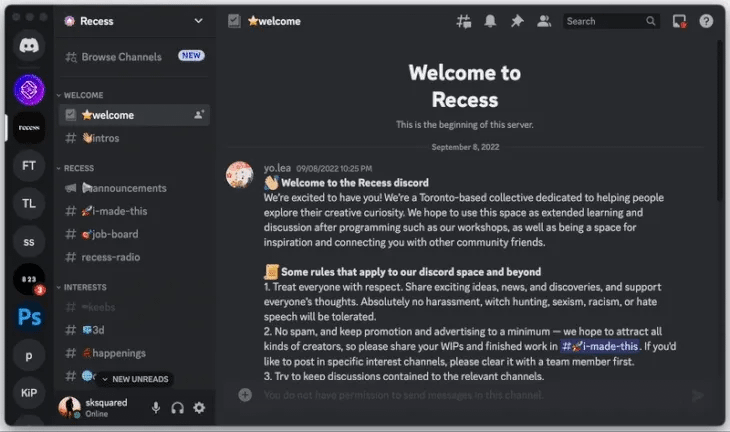
Task: Select the welcome channel
Action: point(134,115)
